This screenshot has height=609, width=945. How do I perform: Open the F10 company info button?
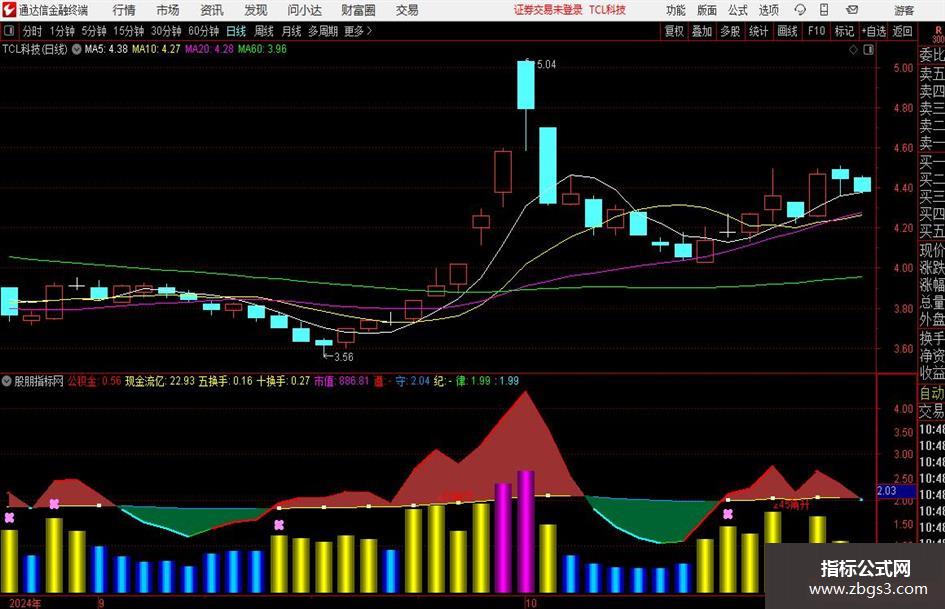816,31
